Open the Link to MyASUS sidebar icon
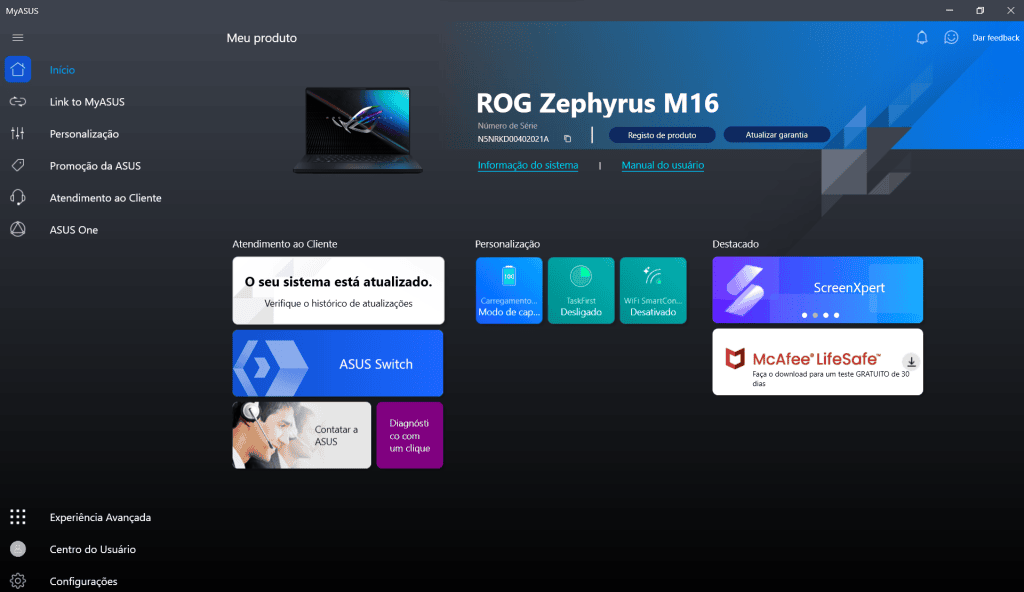Viewport: 1024px width, 592px height. (17, 101)
